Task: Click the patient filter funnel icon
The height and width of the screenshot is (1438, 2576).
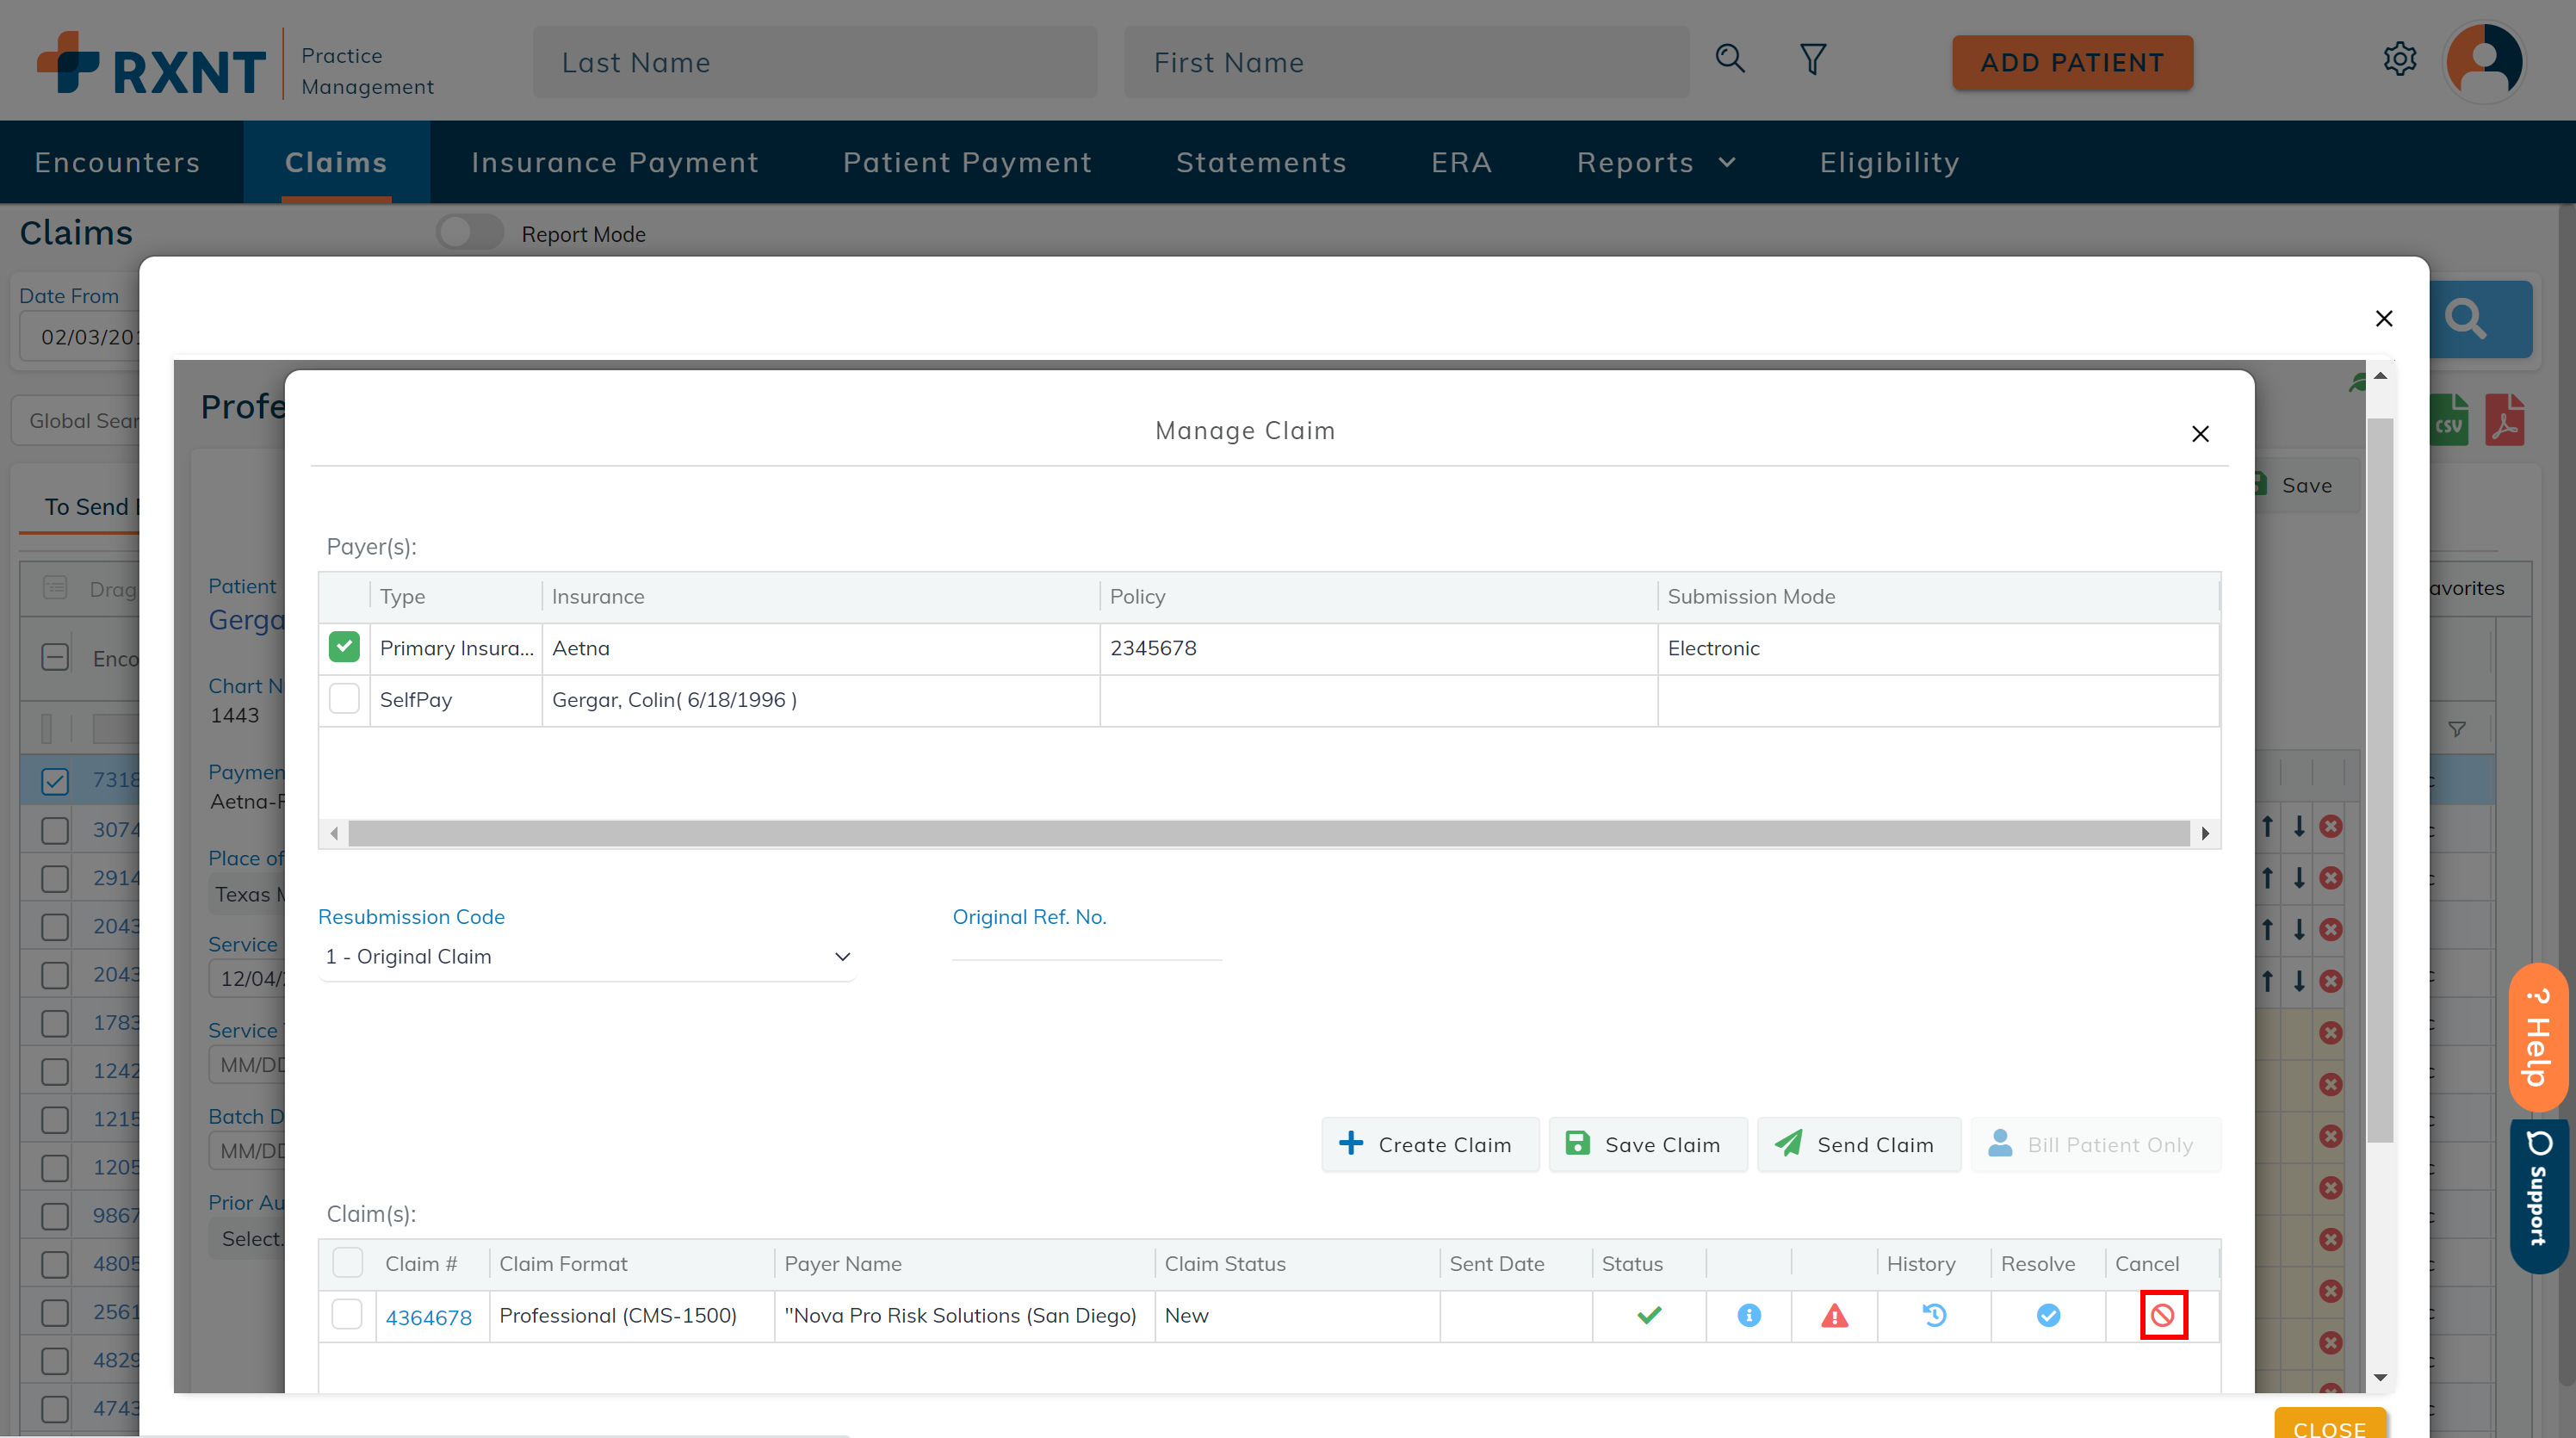Action: tap(1812, 60)
